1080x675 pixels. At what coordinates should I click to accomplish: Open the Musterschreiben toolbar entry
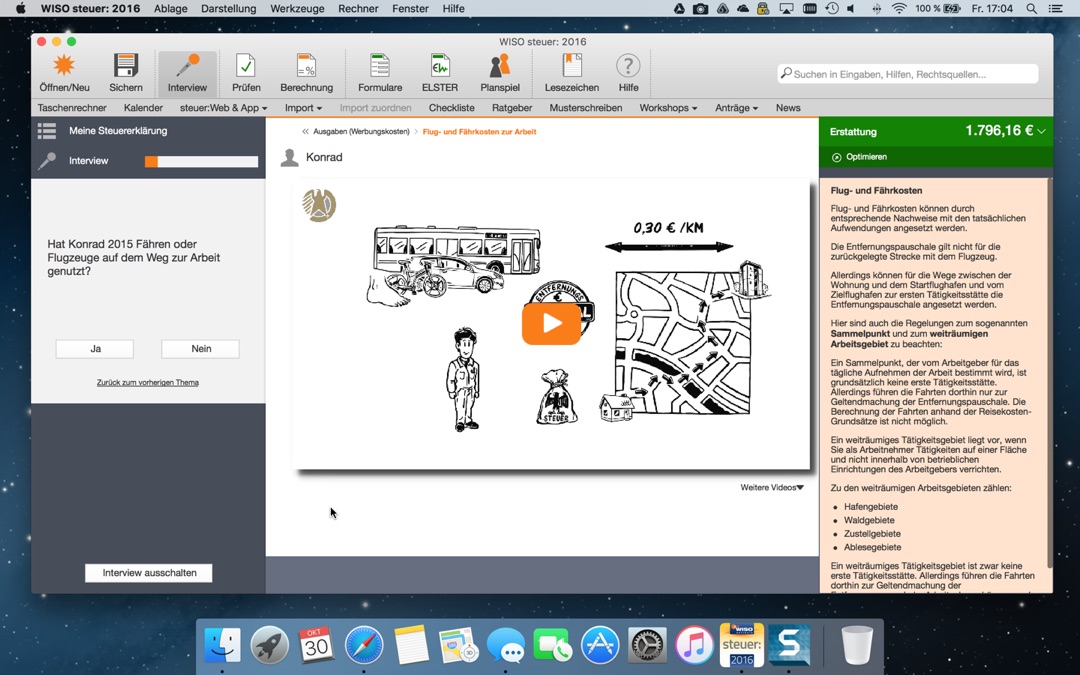pos(585,107)
